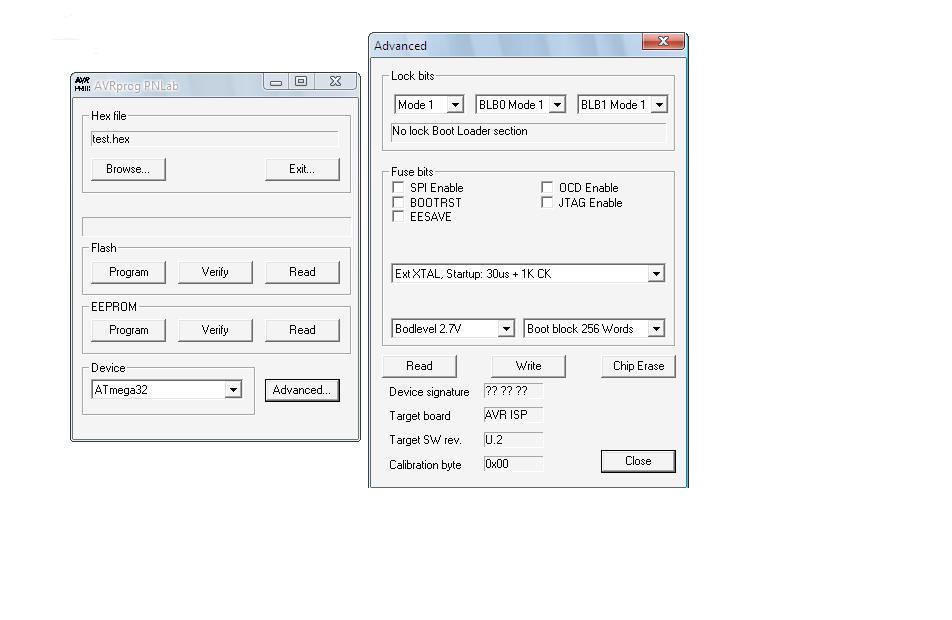Click the test.hex file path field
This screenshot has width=952, height=620.
[x=215, y=139]
